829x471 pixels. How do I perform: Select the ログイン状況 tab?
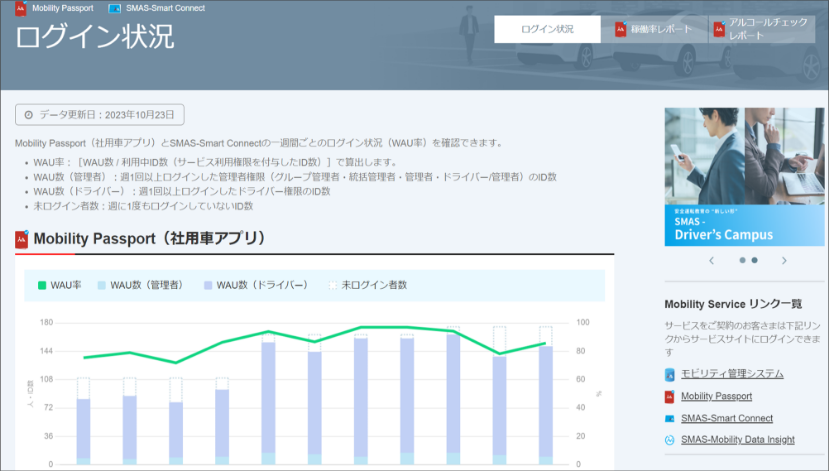pos(547,29)
